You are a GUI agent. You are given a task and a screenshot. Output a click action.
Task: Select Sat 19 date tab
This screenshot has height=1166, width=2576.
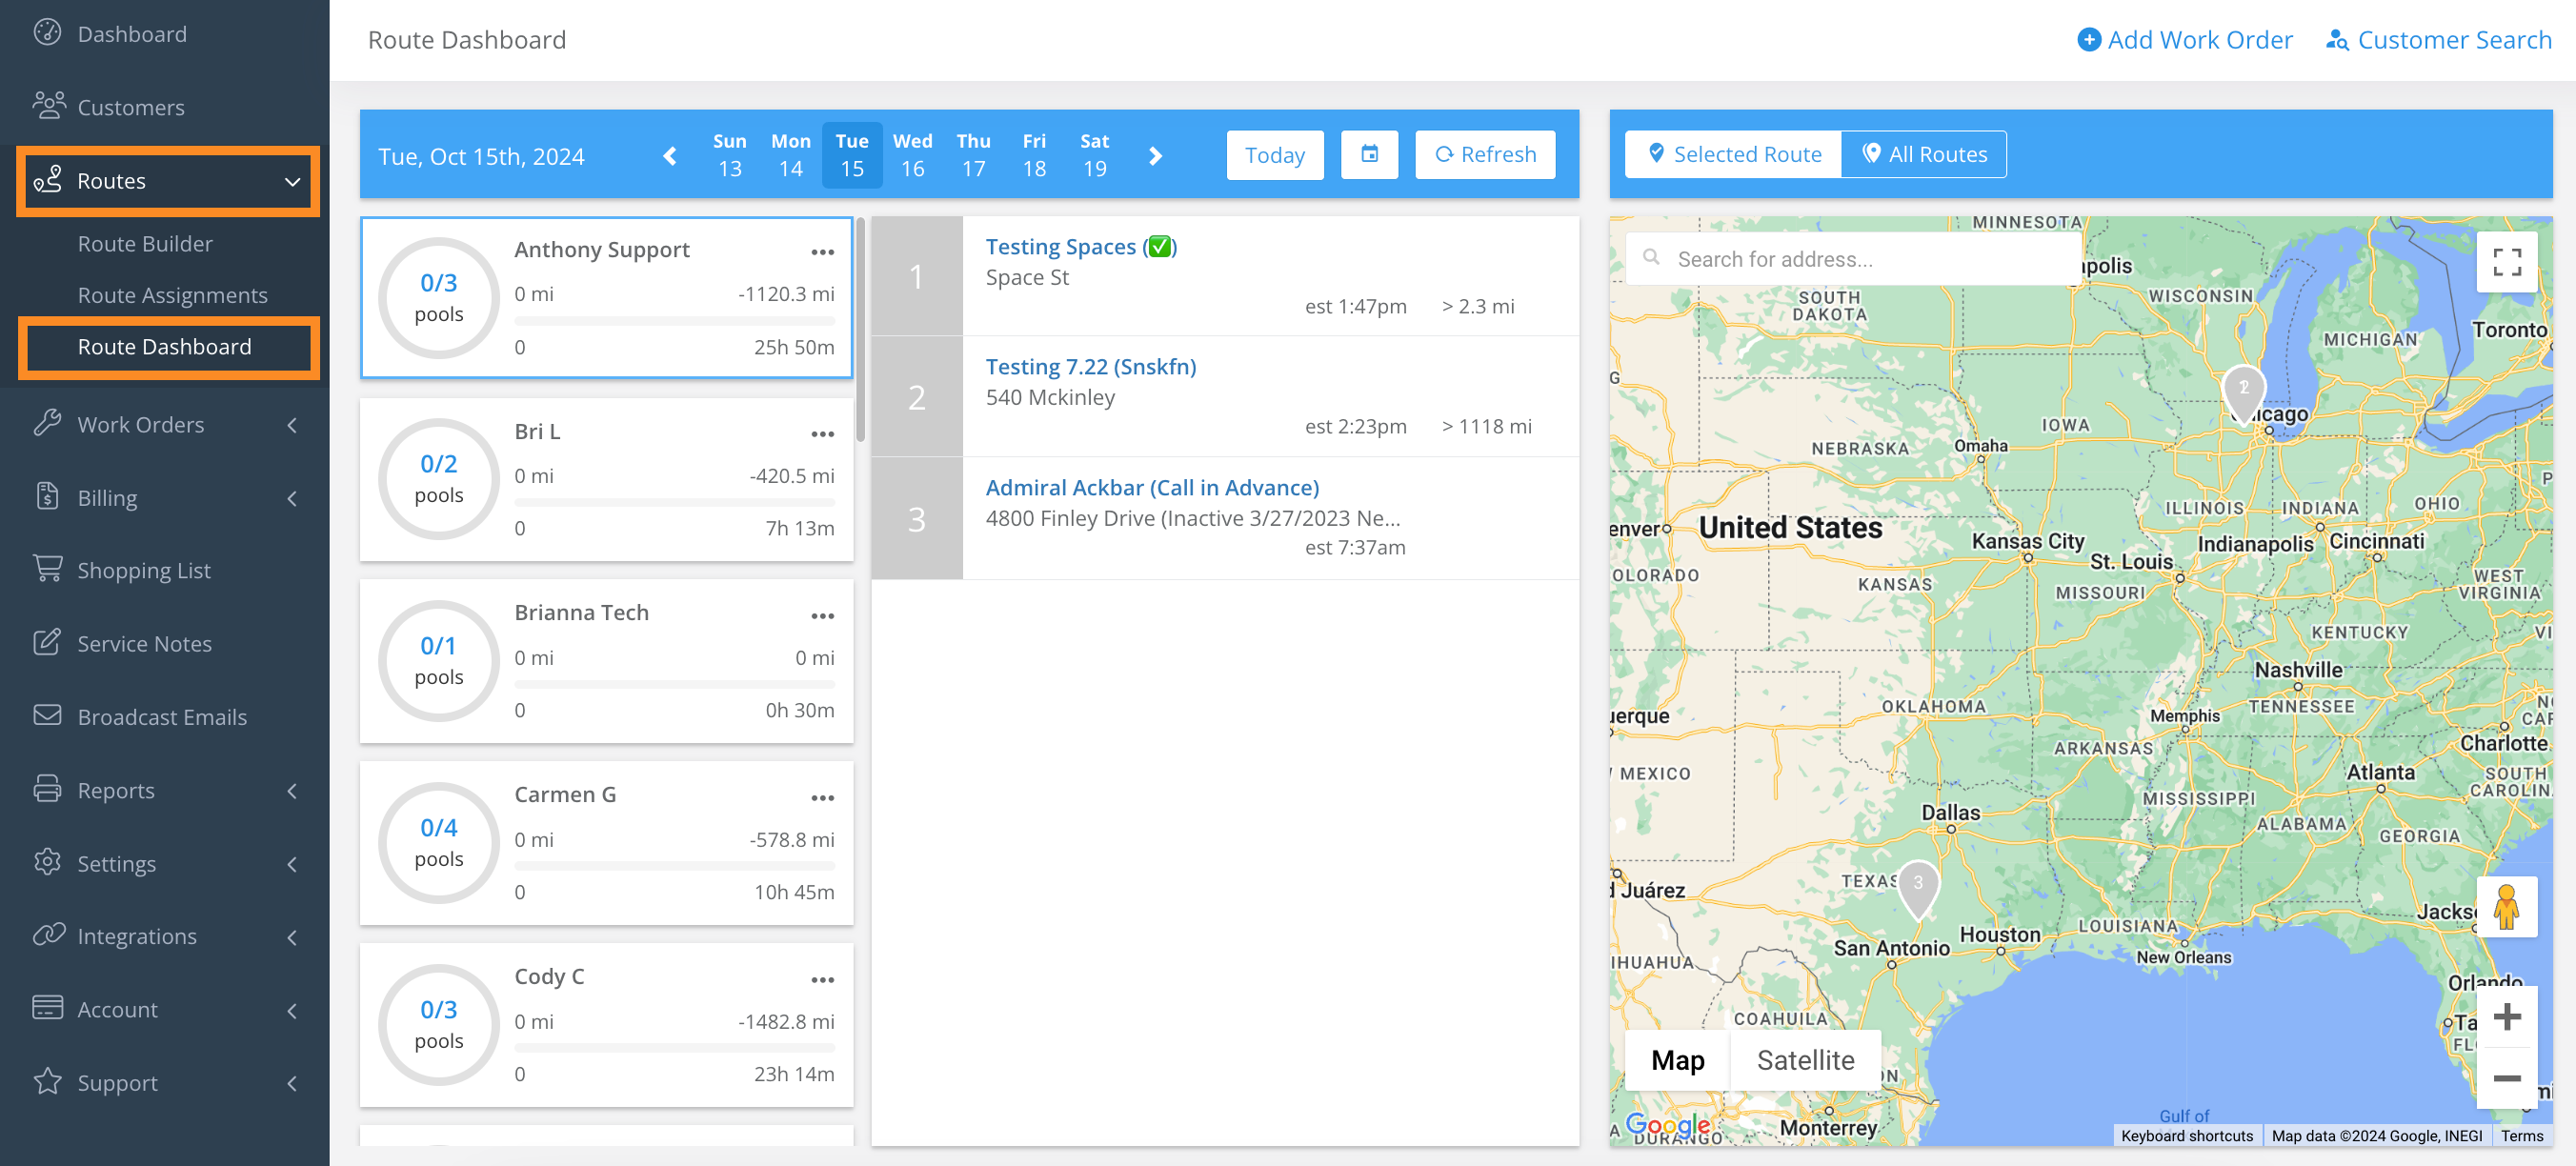tap(1095, 155)
